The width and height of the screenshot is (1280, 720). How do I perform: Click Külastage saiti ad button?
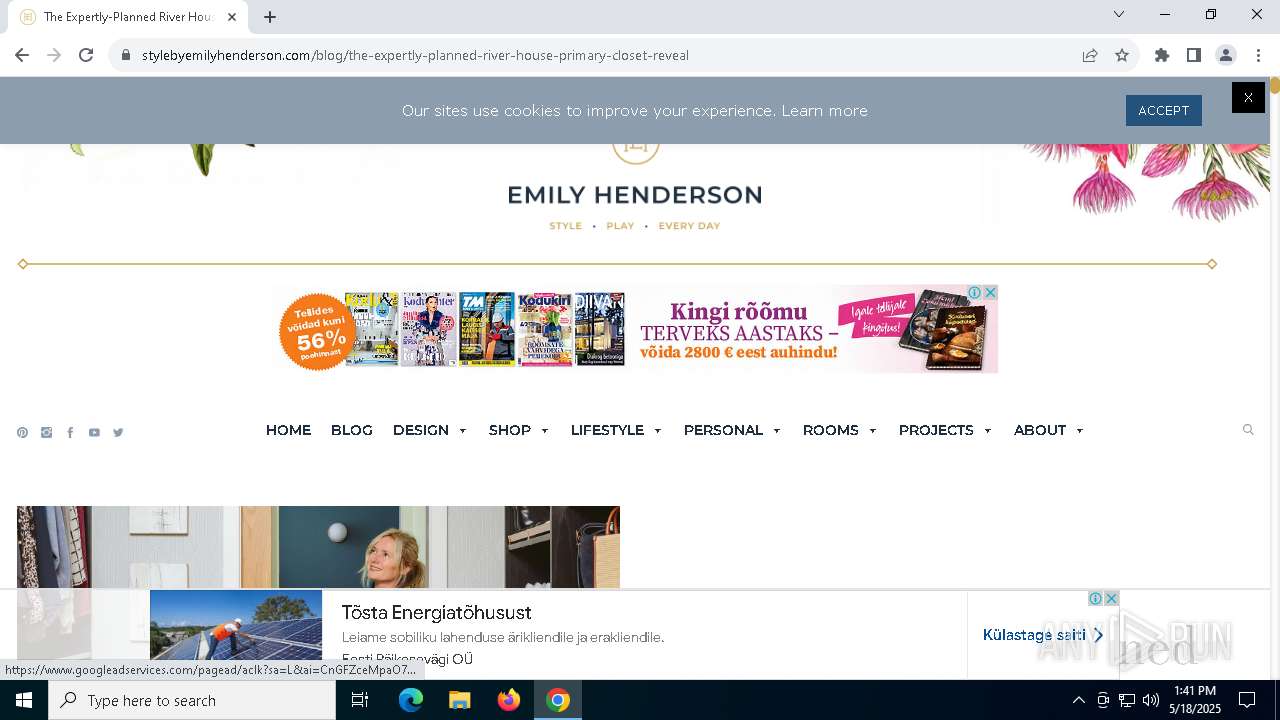[1043, 635]
